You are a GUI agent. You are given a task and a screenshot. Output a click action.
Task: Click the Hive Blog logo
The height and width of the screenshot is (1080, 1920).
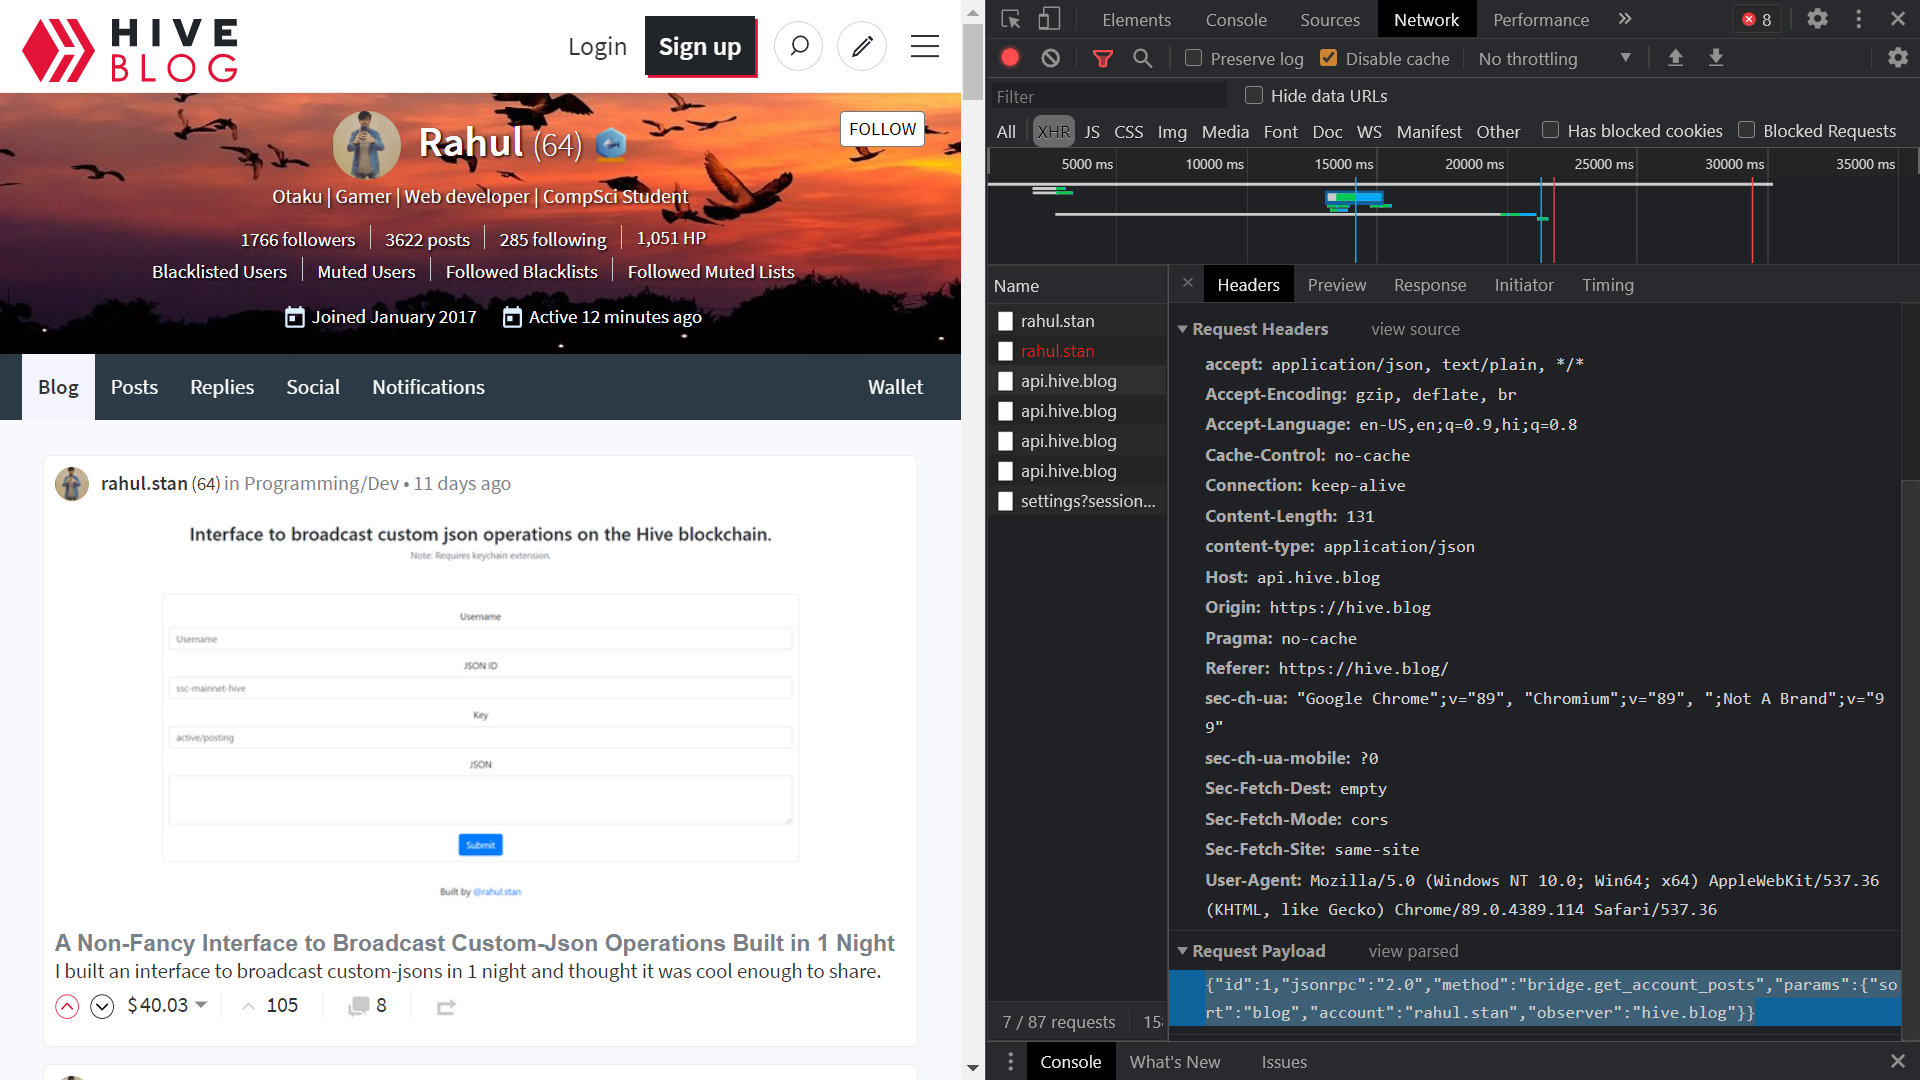tap(130, 49)
